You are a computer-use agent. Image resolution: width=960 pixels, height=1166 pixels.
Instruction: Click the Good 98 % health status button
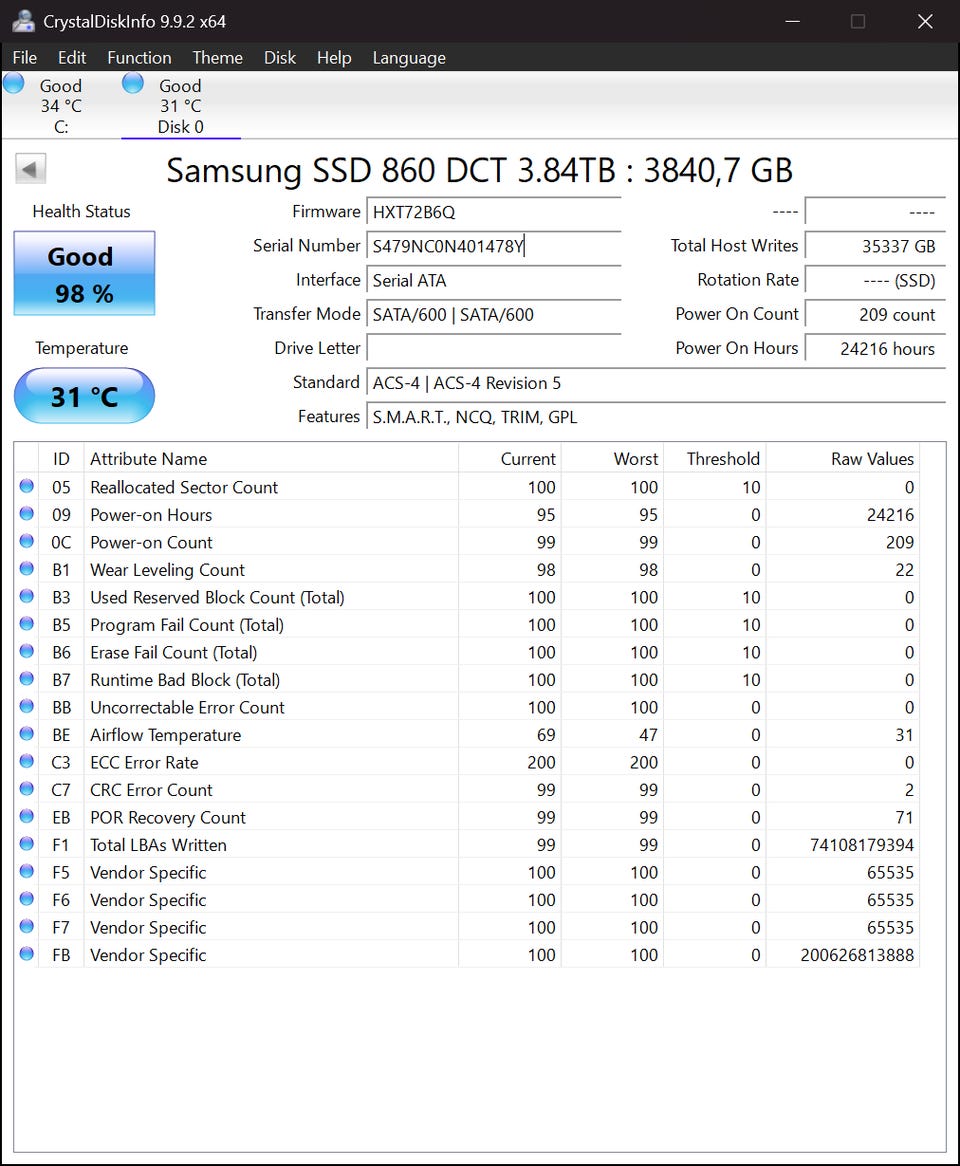(x=84, y=274)
